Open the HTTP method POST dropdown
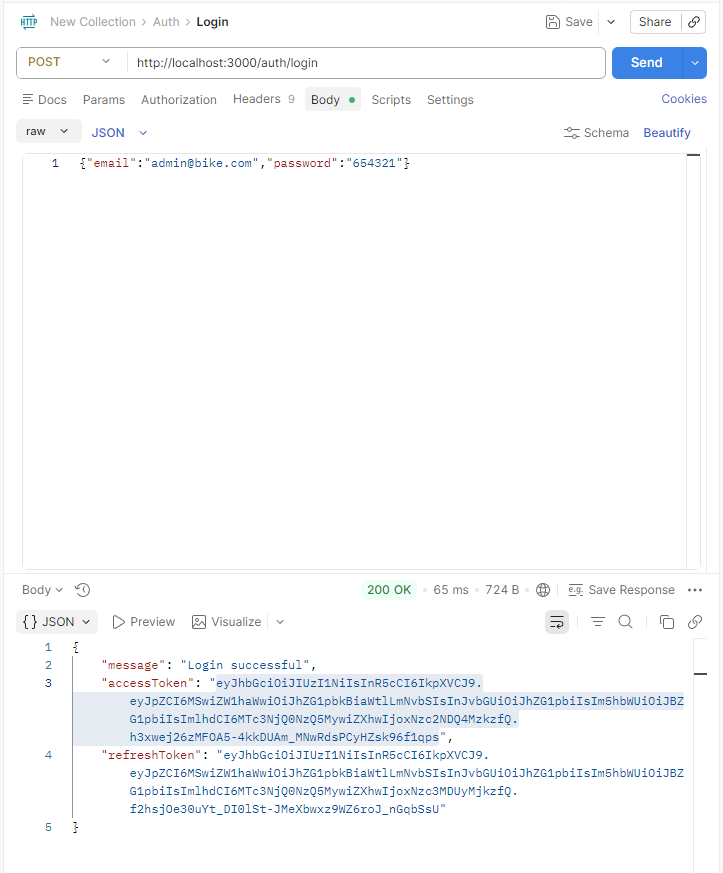The height and width of the screenshot is (873, 723). tap(70, 62)
